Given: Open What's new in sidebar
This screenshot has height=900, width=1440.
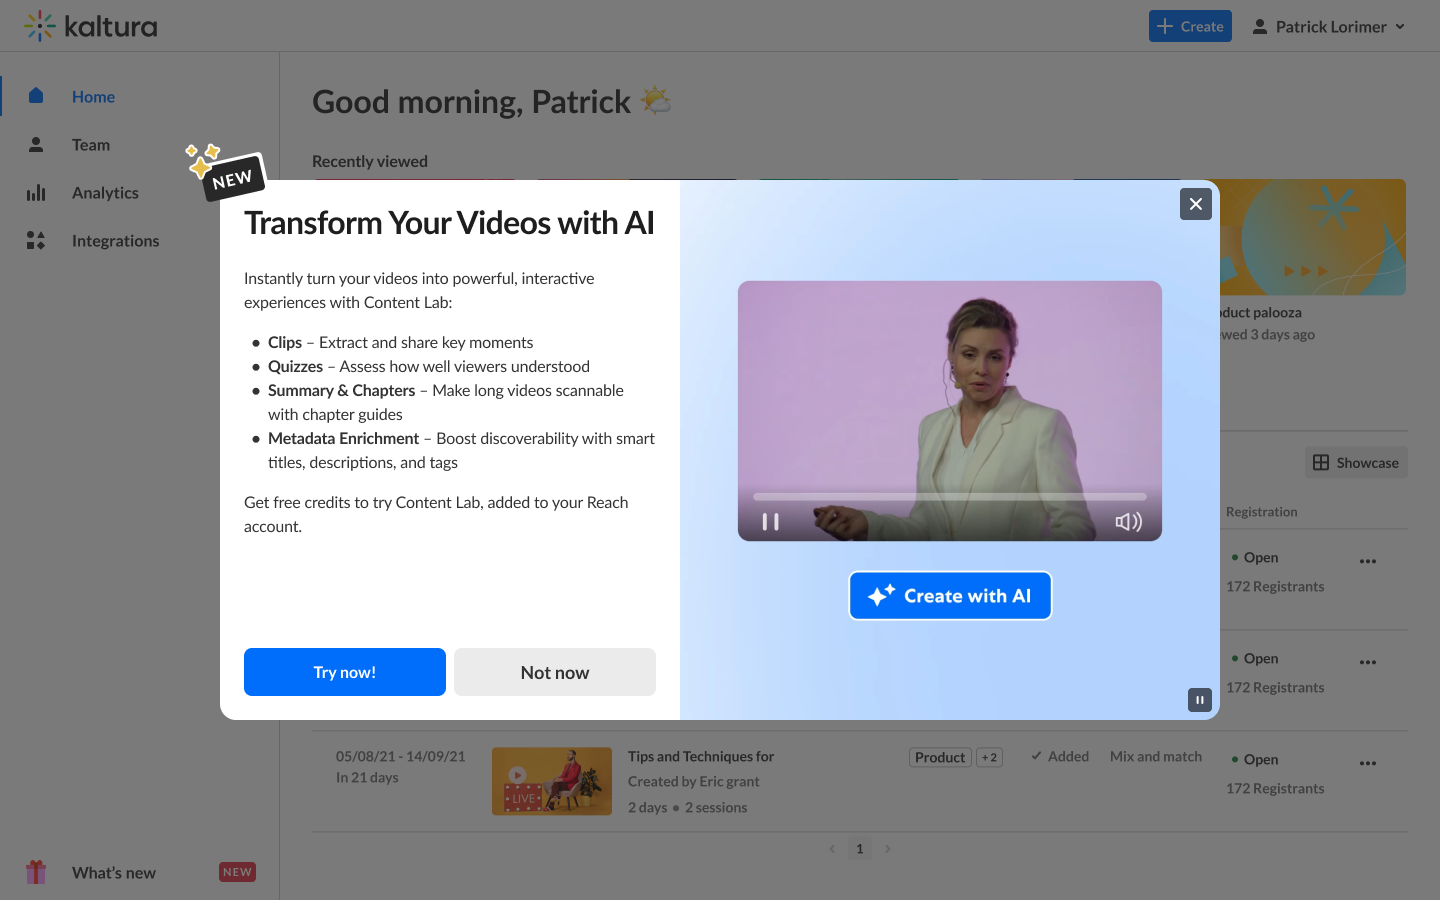Looking at the screenshot, I should coord(140,872).
